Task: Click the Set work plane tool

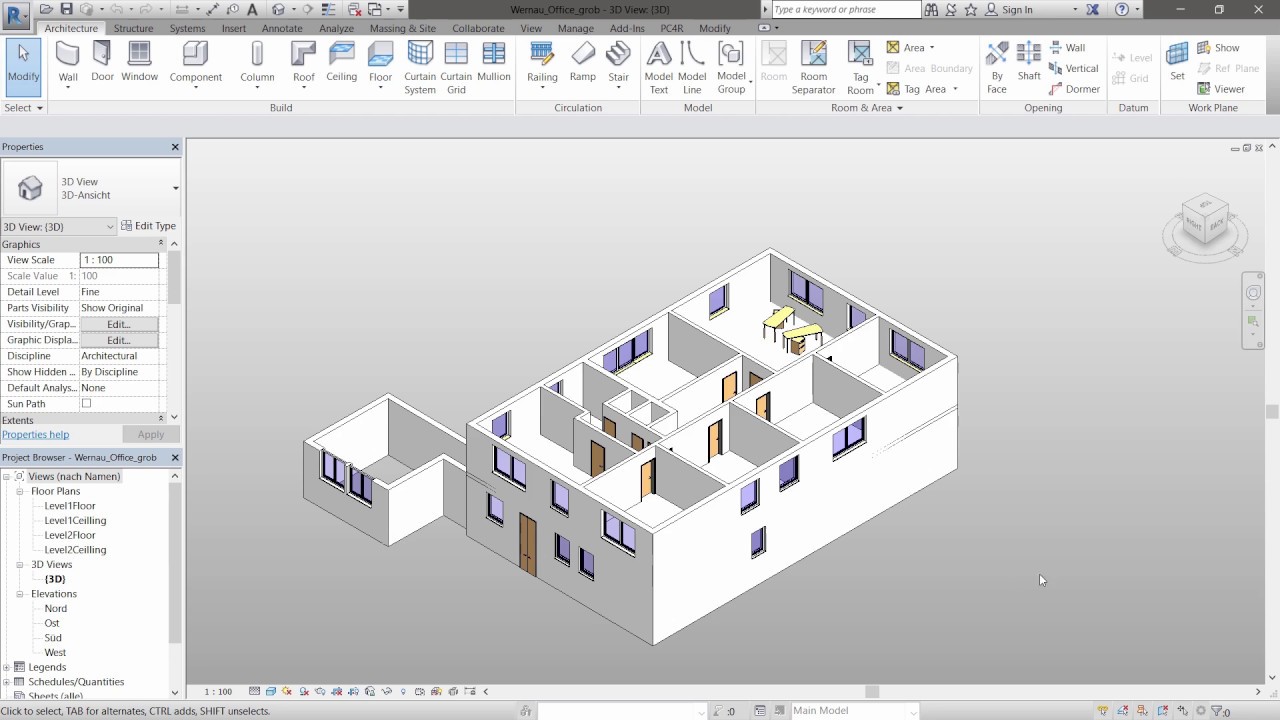Action: point(1178,62)
